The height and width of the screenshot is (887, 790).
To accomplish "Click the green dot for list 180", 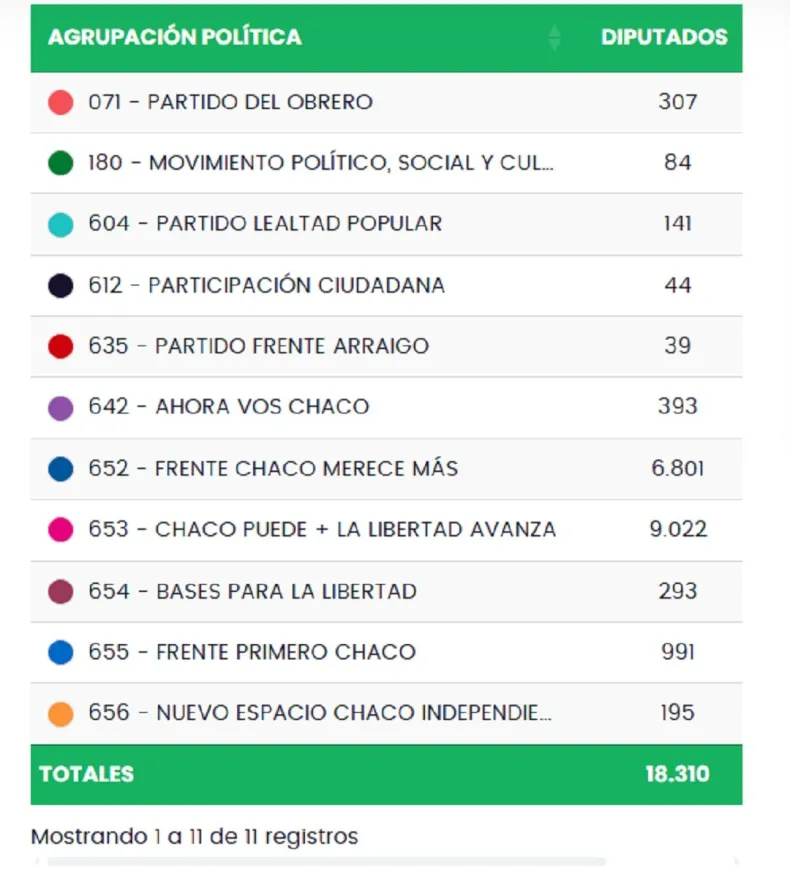I will pyautogui.click(x=61, y=163).
